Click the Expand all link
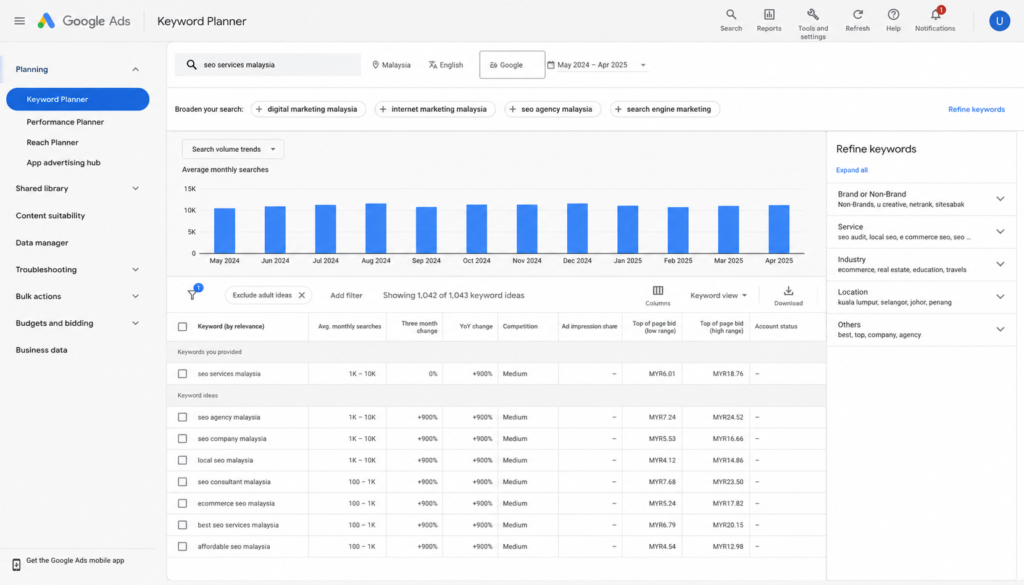 tap(852, 170)
